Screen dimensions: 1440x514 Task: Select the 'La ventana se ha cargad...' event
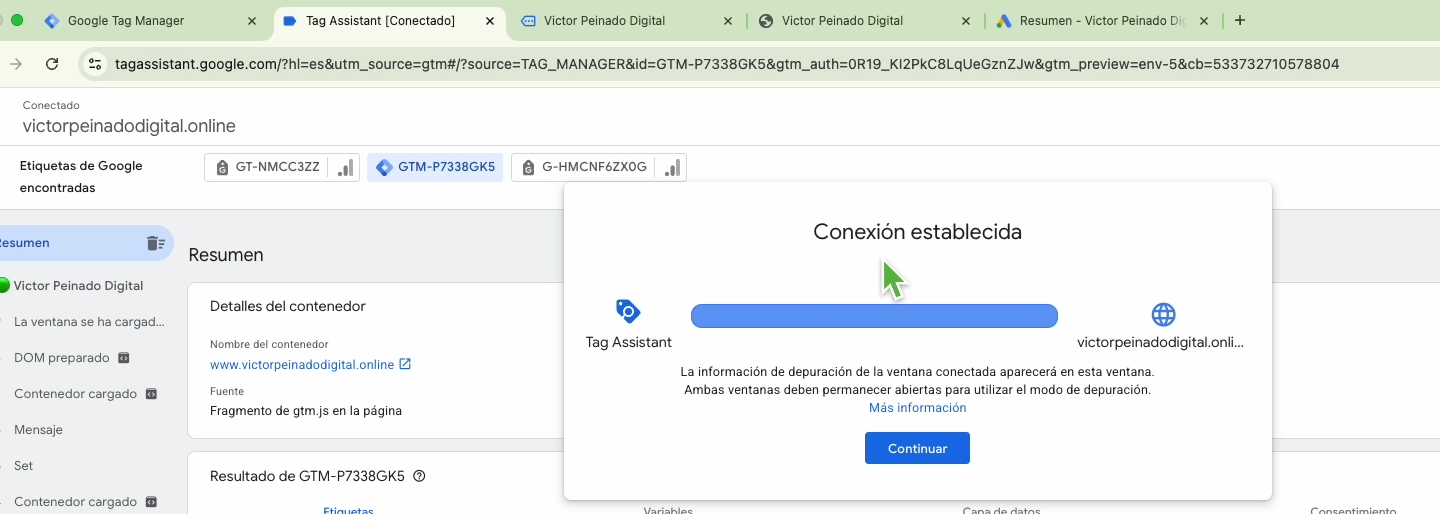(89, 322)
